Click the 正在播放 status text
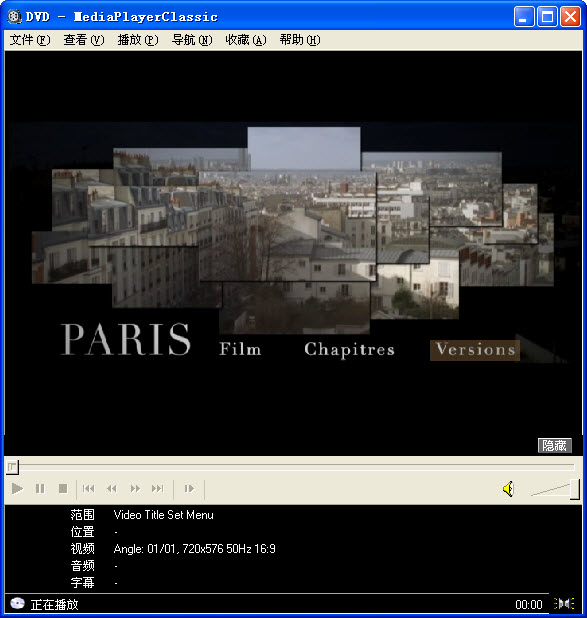The width and height of the screenshot is (587, 618). (x=54, y=604)
